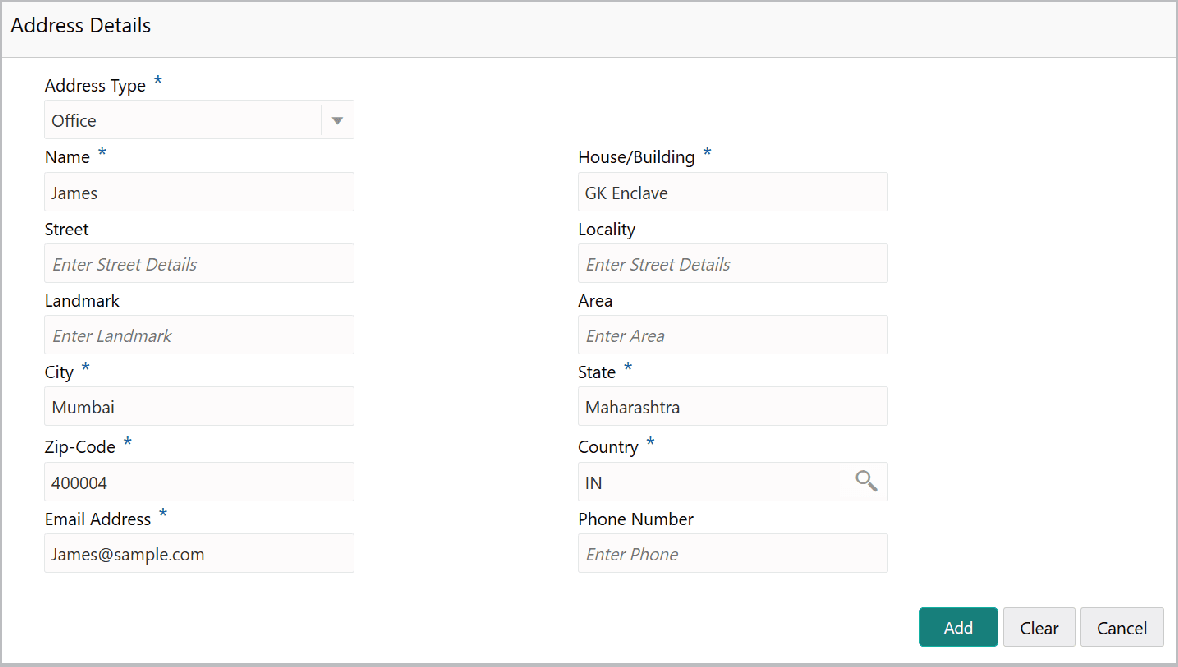Click the Area input field

(x=732, y=335)
